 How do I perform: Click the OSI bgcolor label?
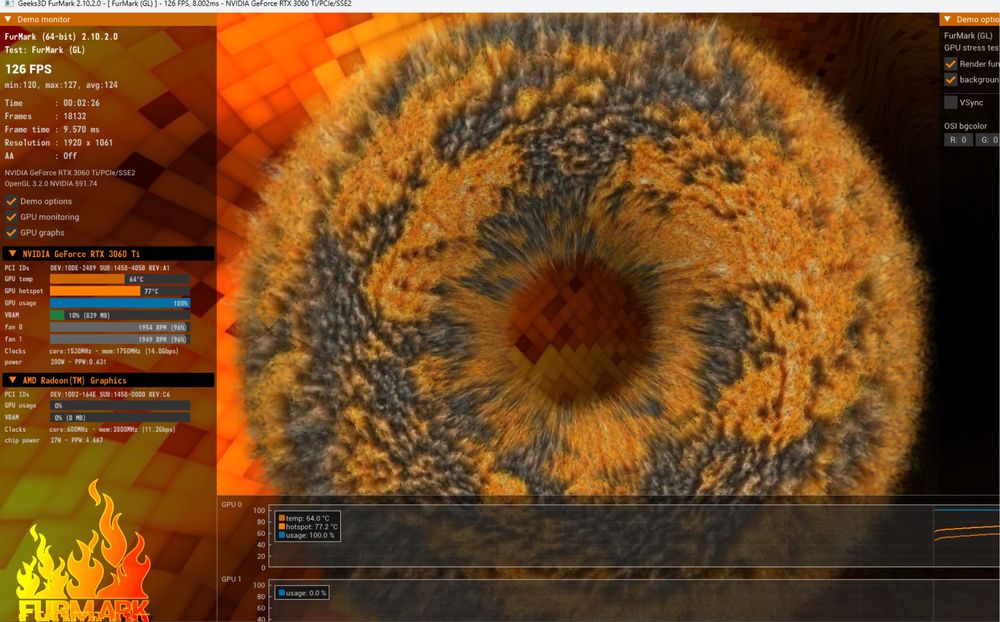[x=966, y=126]
